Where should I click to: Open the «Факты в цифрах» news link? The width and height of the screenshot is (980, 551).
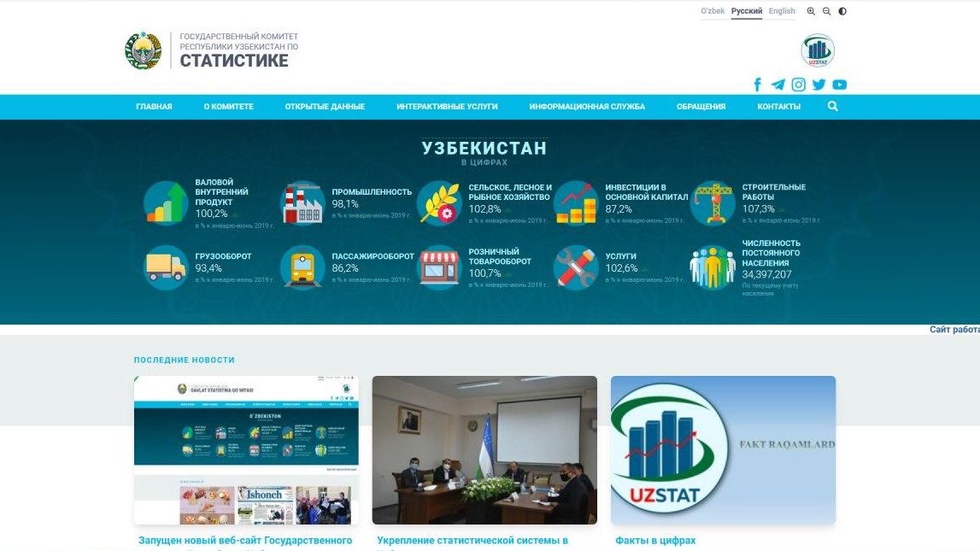tap(653, 541)
